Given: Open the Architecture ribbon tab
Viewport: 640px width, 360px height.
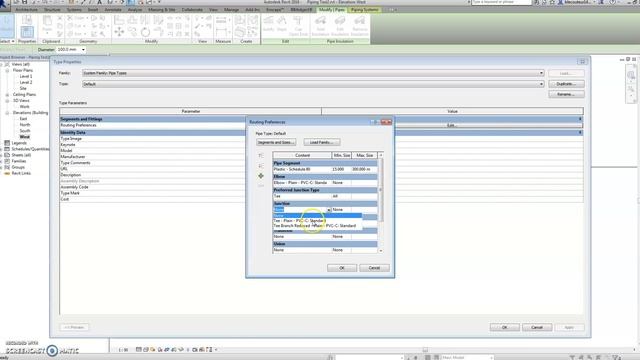Looking at the screenshot, I should [27, 9].
